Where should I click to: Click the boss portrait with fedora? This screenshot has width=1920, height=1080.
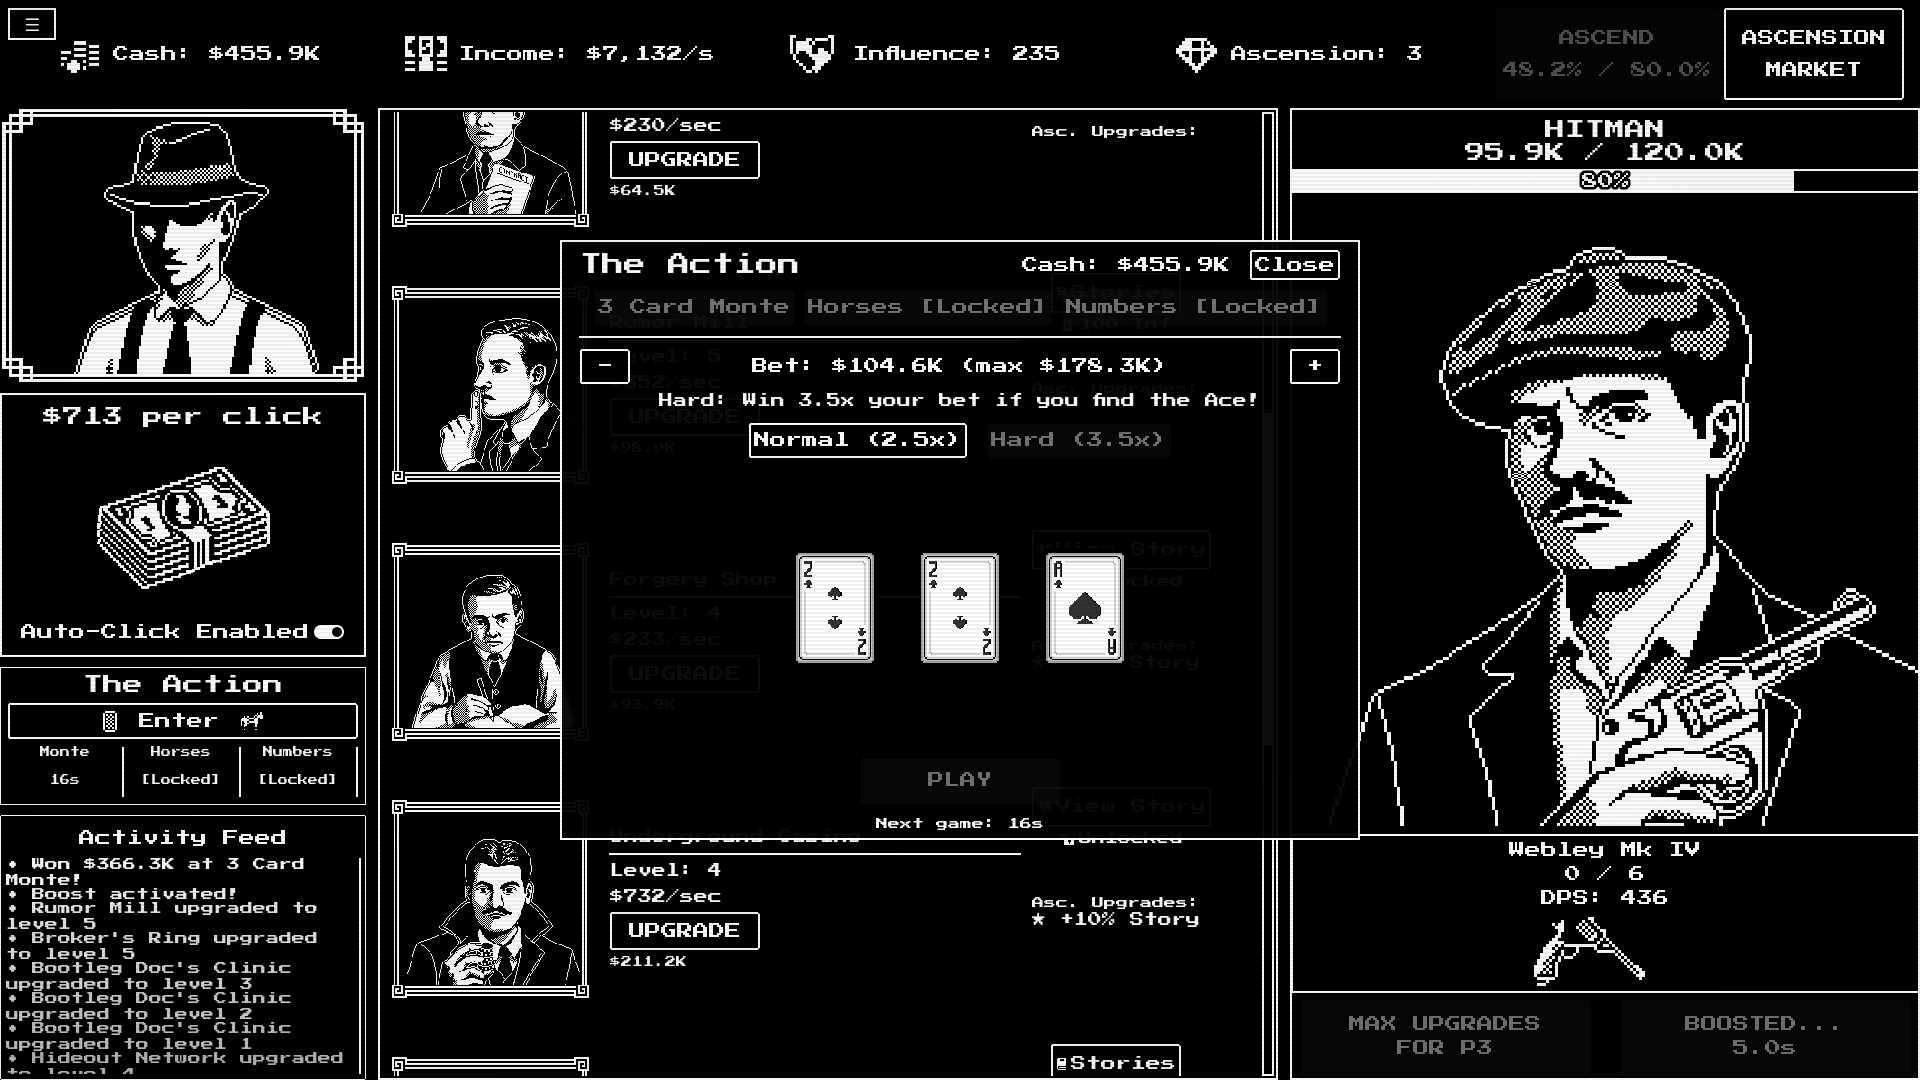pyautogui.click(x=184, y=245)
